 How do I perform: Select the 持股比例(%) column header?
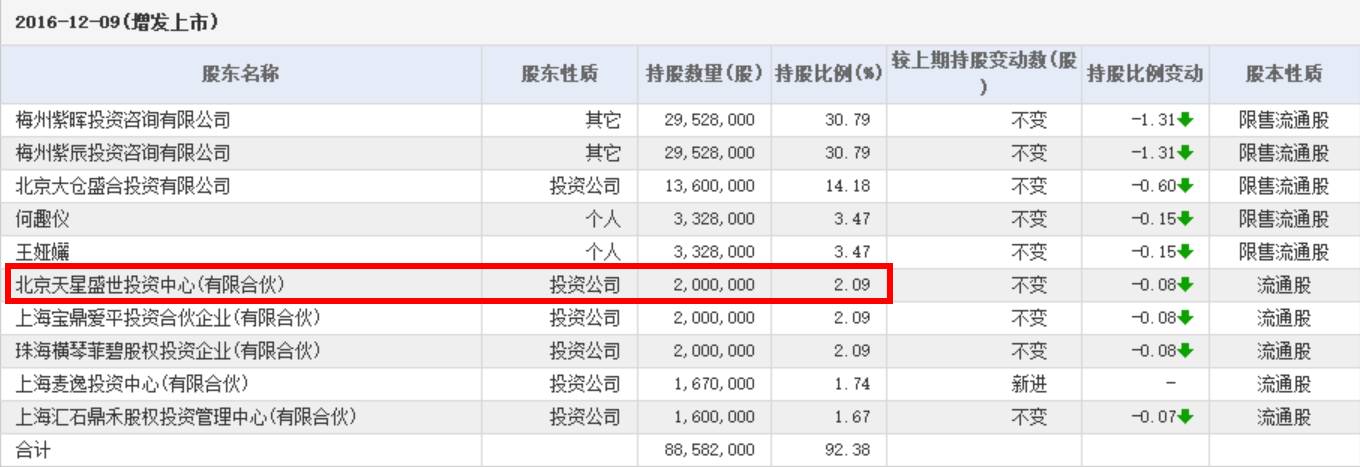(x=827, y=74)
